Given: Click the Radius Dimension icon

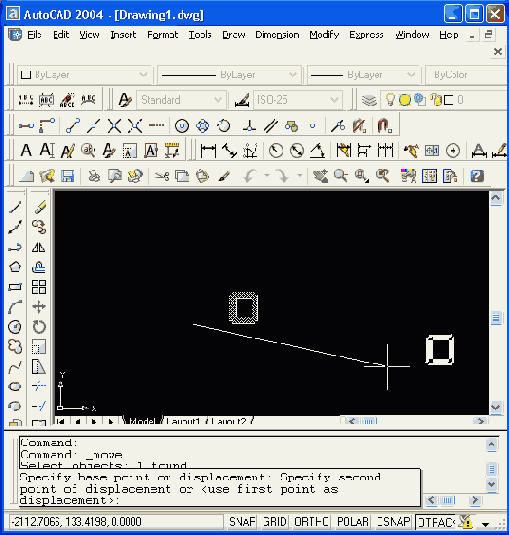Looking at the screenshot, I should point(276,150).
